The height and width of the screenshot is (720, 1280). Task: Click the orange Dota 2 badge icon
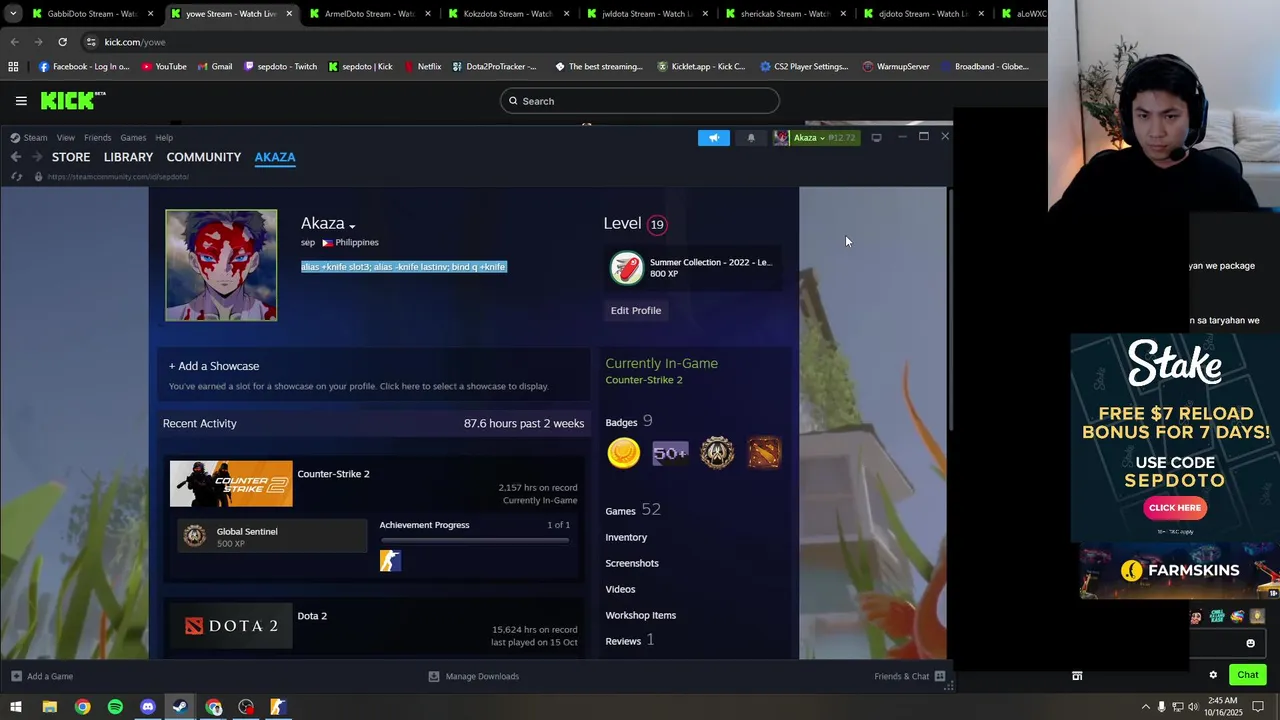coord(764,453)
